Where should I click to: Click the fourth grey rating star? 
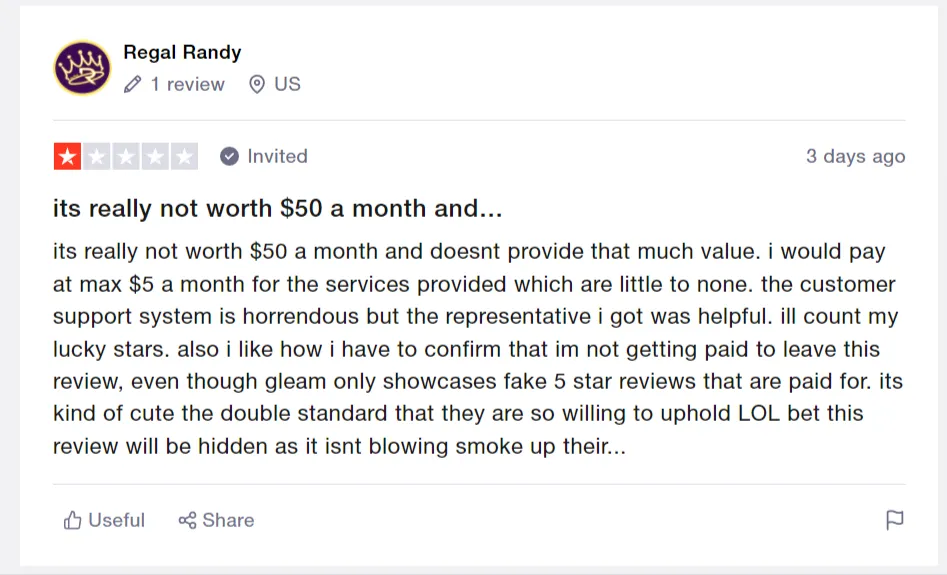(x=155, y=157)
